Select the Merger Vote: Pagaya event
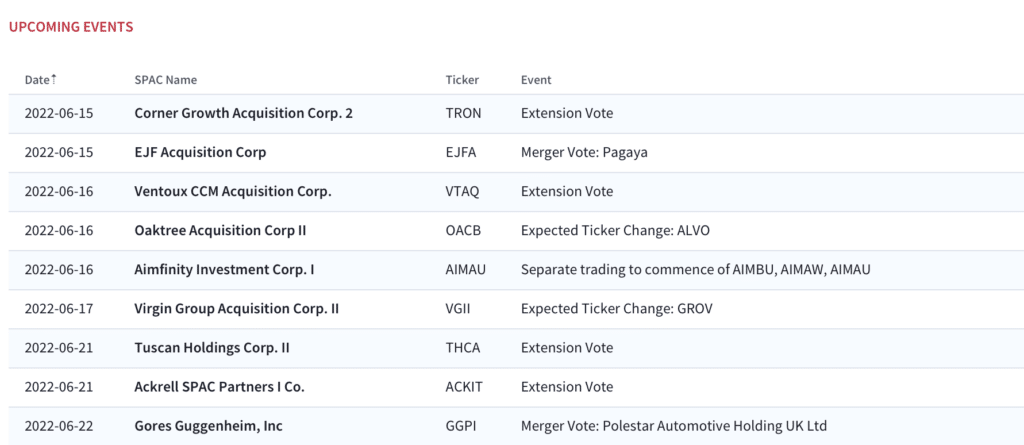 584,152
